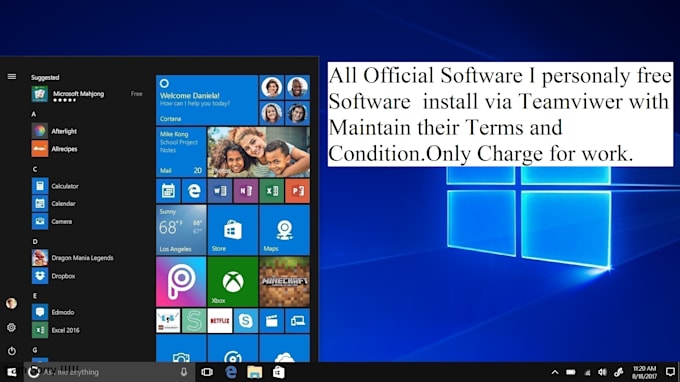Open the Connect devices tile
Image resolution: width=680 pixels, height=382 pixels.
[x=298, y=321]
